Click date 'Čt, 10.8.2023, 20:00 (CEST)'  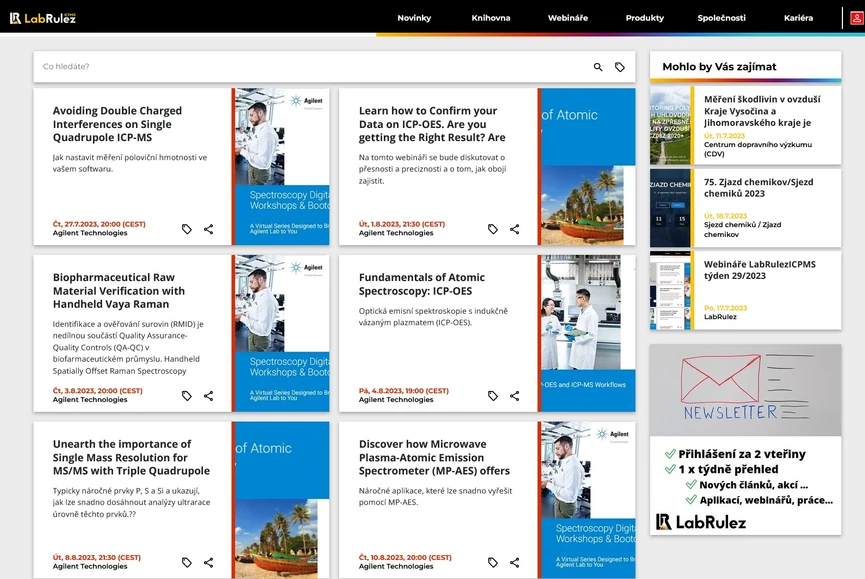[405, 557]
